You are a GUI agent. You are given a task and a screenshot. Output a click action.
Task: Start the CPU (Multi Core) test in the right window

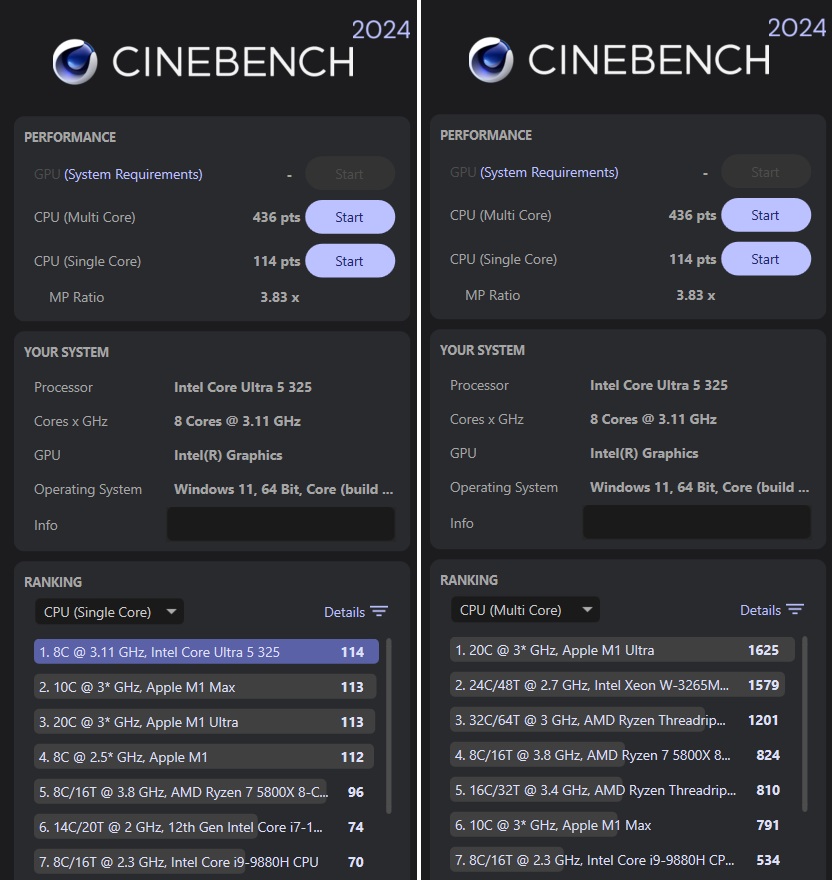(766, 215)
